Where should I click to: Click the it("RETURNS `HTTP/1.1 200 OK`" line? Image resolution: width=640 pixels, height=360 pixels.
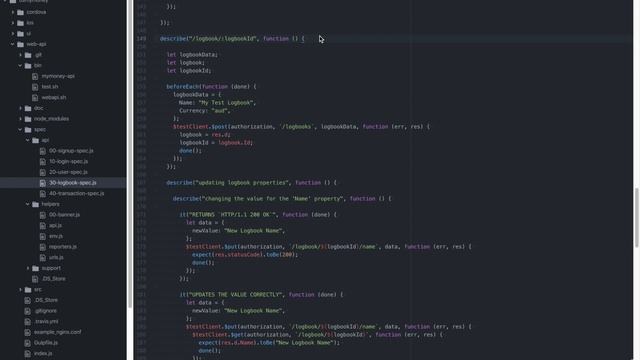(x=258, y=215)
